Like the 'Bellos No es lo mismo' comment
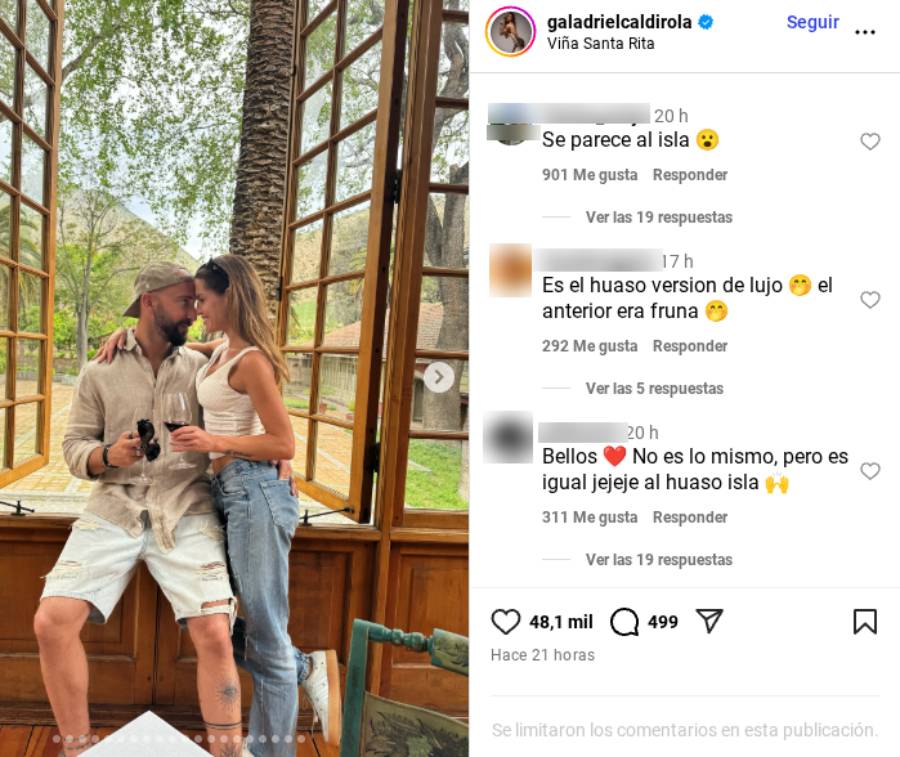This screenshot has height=757, width=900. click(x=870, y=471)
